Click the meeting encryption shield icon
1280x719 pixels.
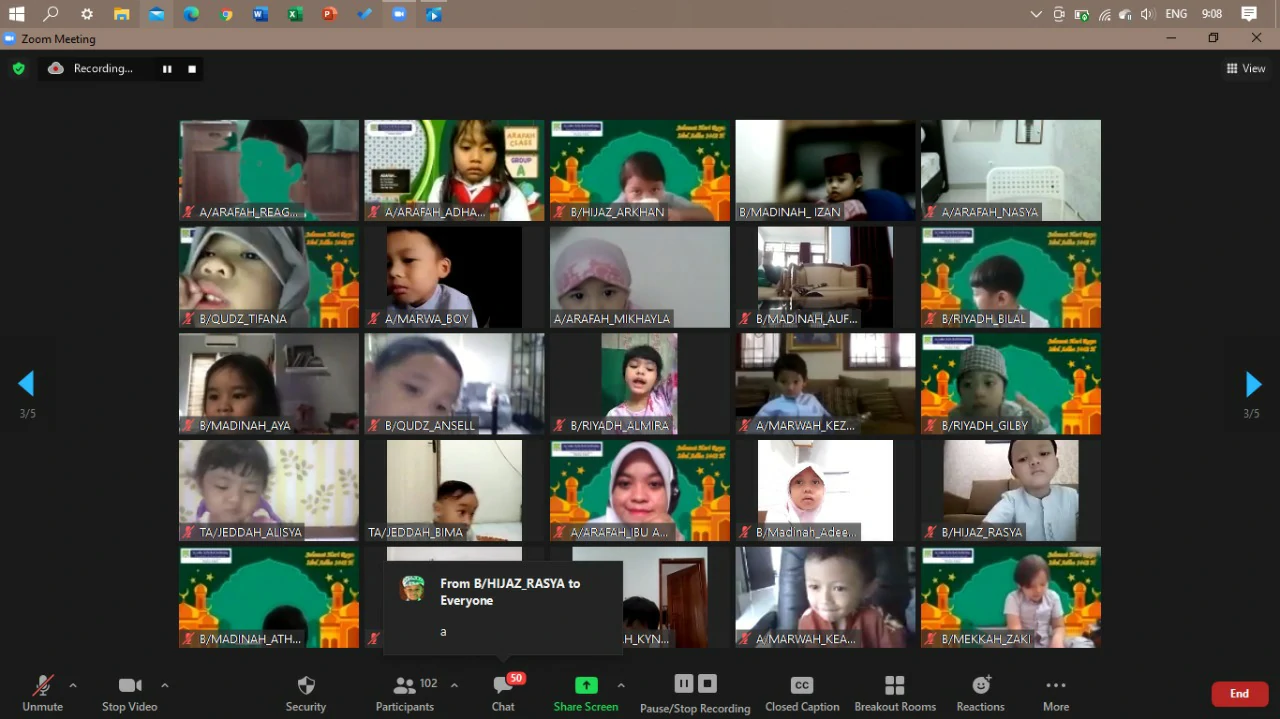tap(18, 68)
